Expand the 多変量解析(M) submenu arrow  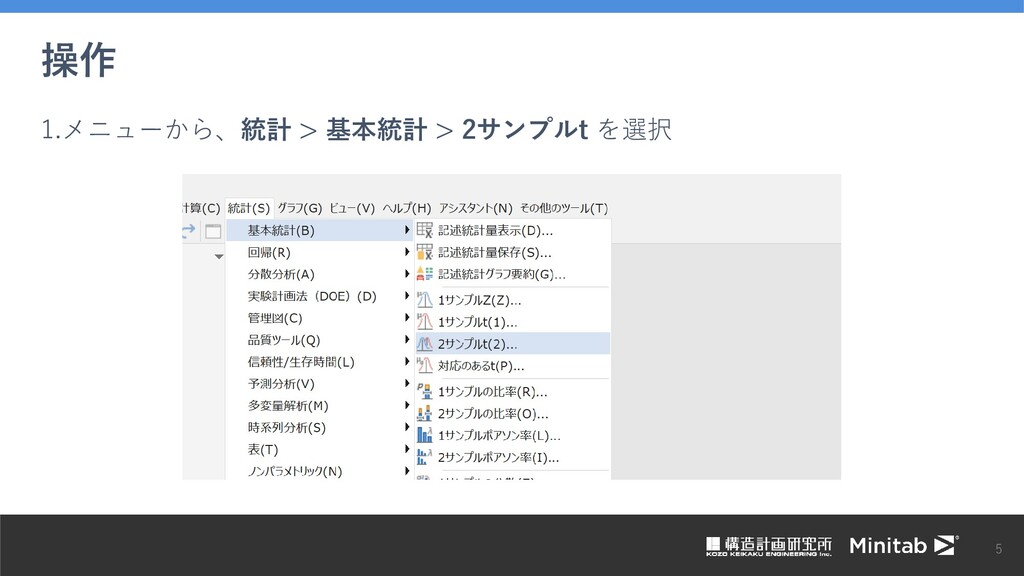click(x=406, y=405)
